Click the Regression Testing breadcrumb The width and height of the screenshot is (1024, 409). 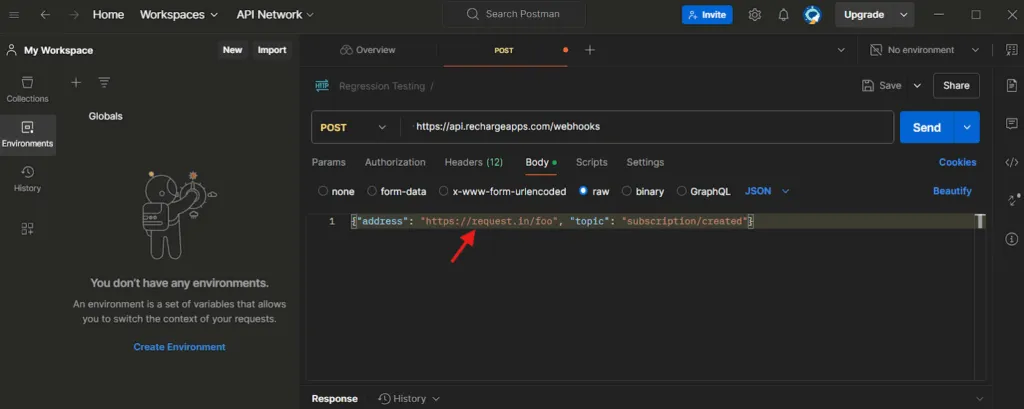pyautogui.click(x=382, y=86)
